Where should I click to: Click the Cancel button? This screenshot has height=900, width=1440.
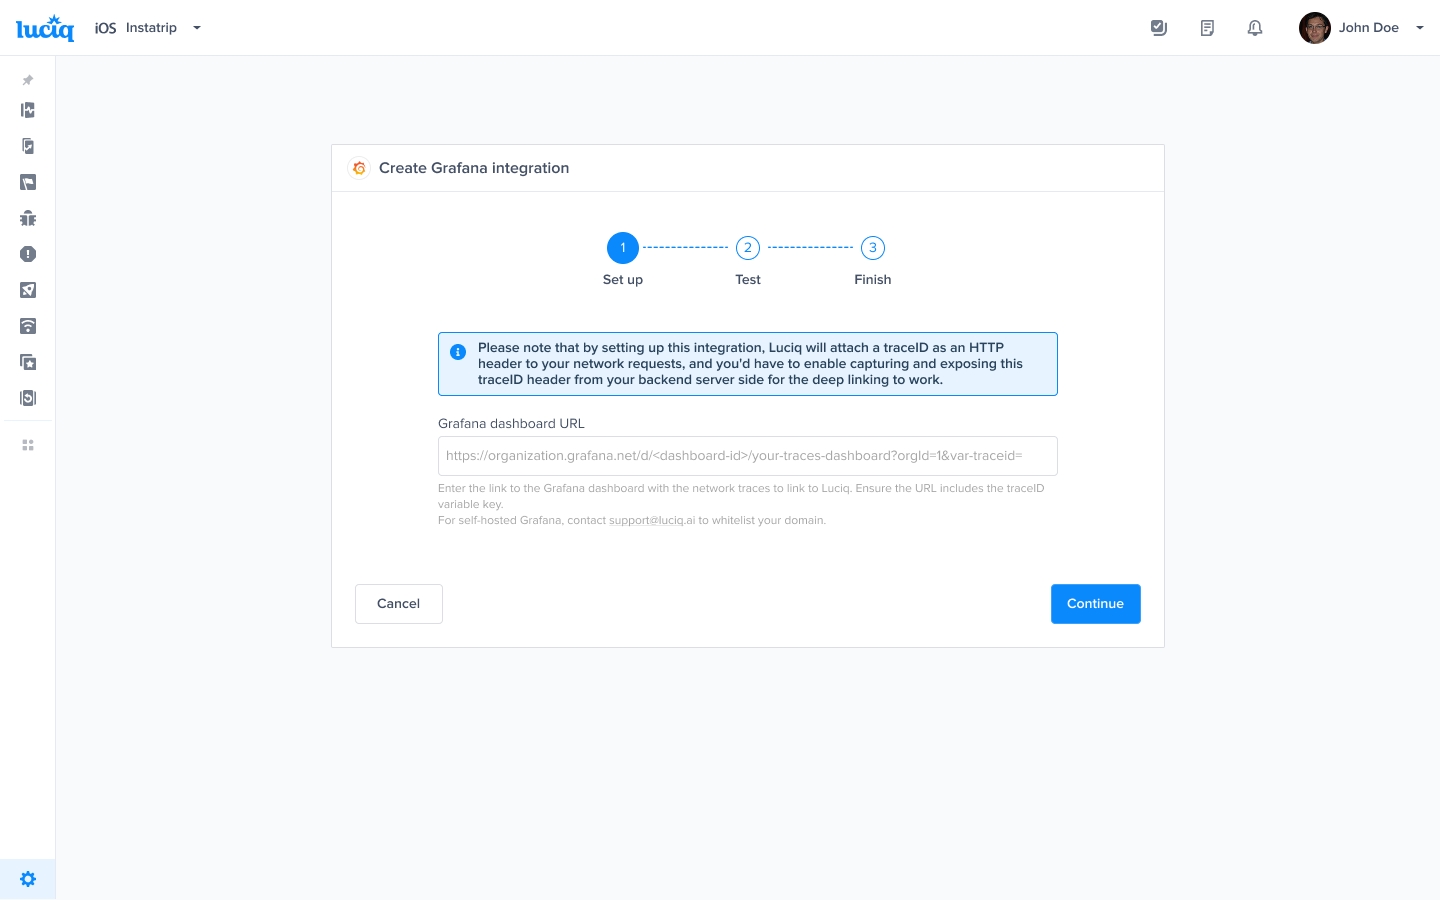398,604
